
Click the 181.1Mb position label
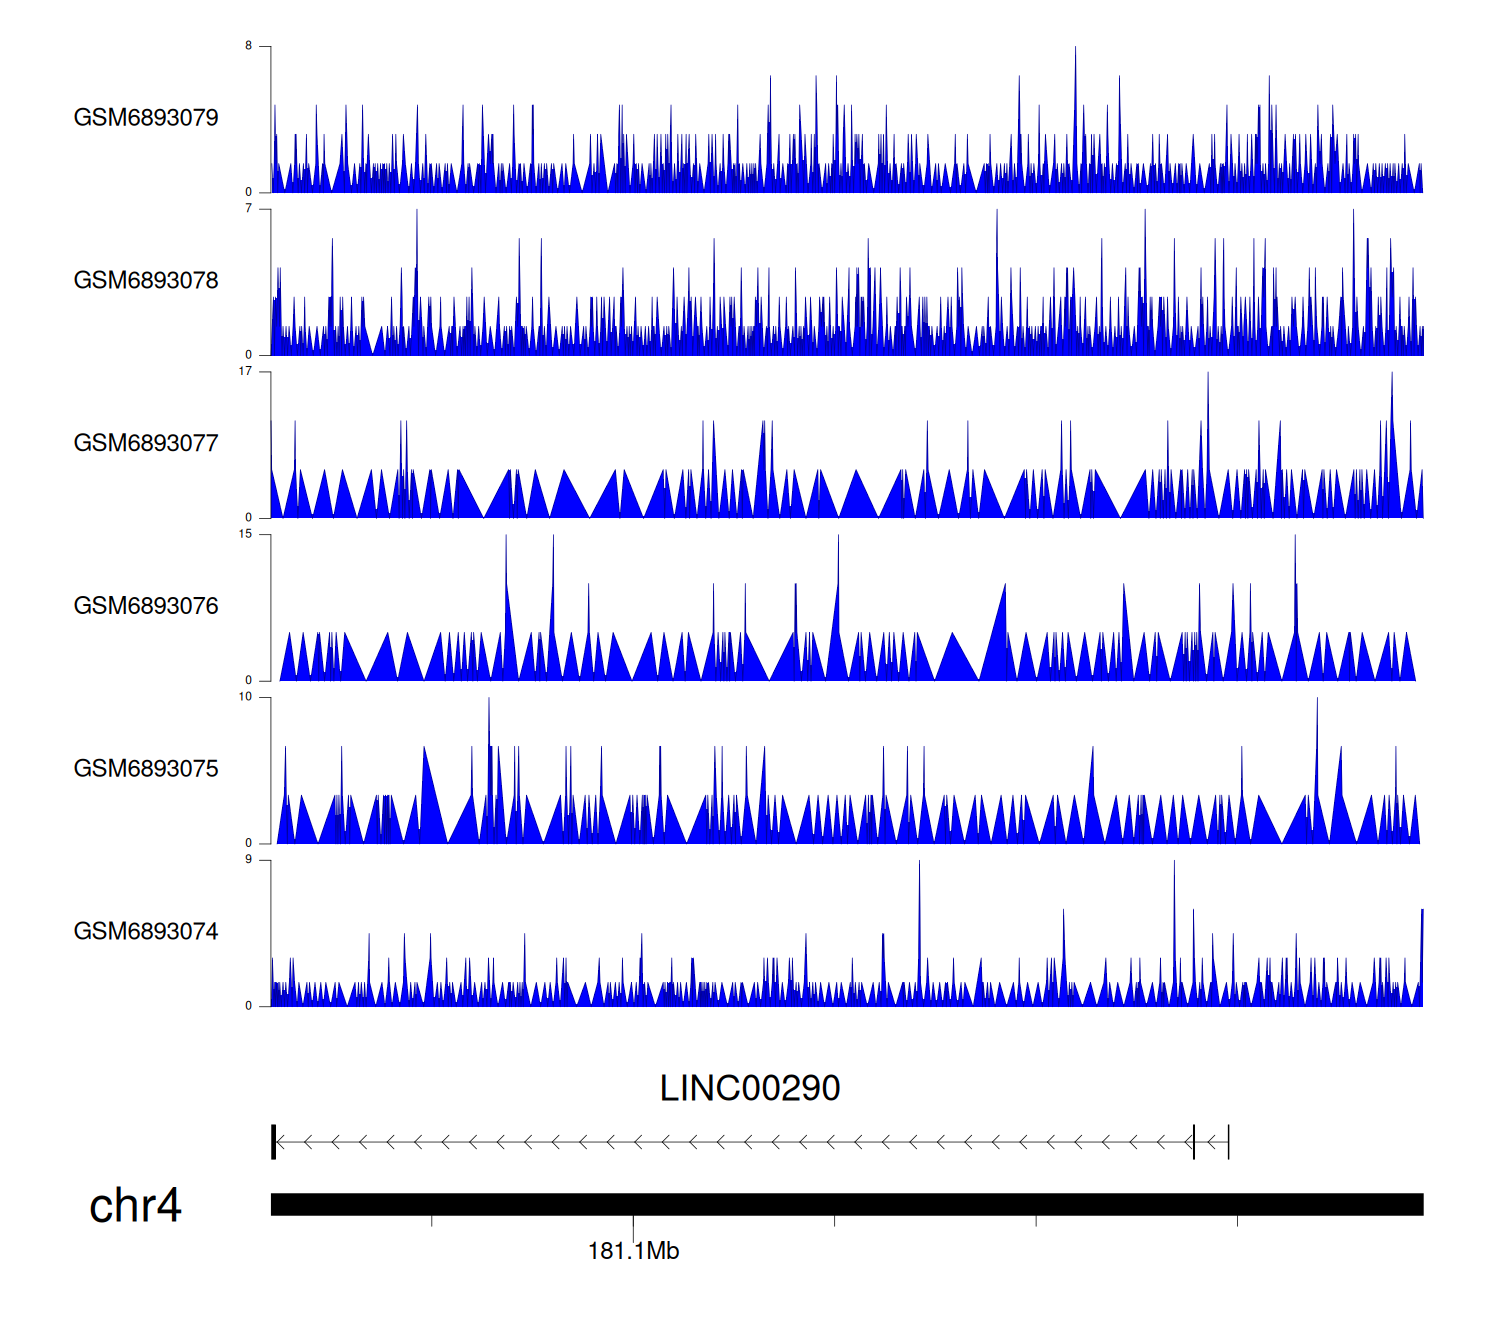633,1251
